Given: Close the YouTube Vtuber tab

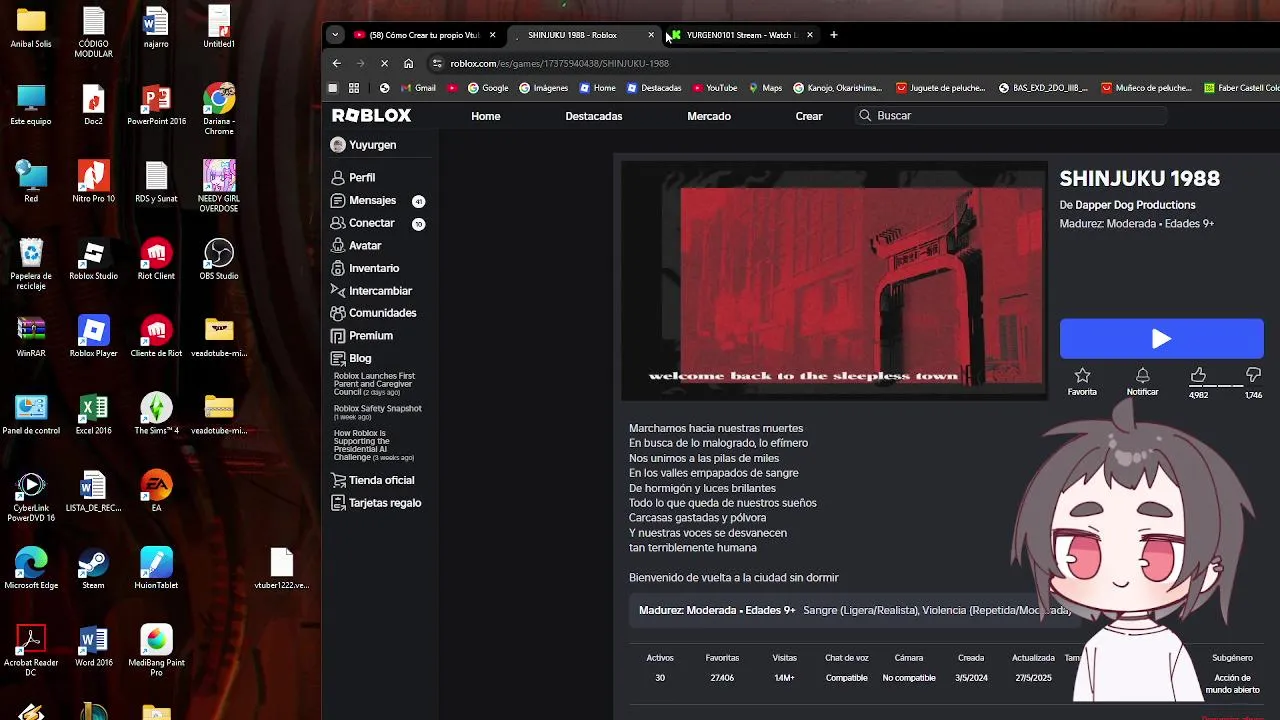Looking at the screenshot, I should click(492, 35).
